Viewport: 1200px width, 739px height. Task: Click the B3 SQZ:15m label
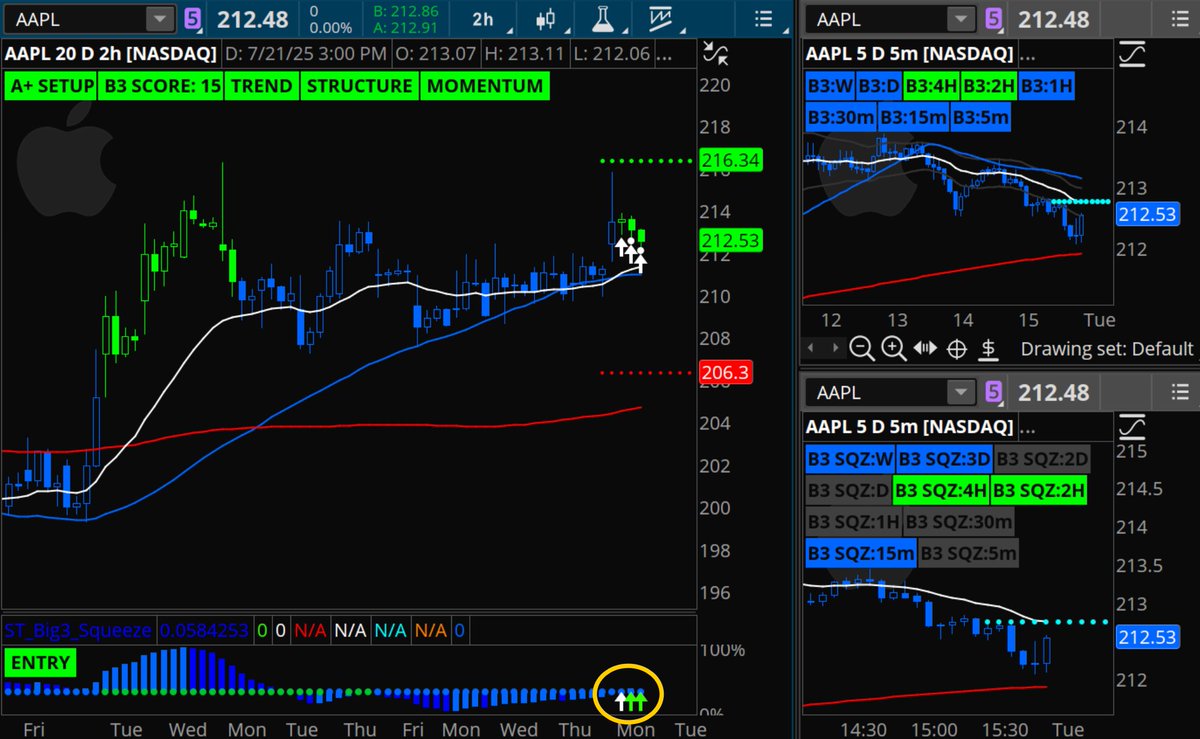[861, 553]
